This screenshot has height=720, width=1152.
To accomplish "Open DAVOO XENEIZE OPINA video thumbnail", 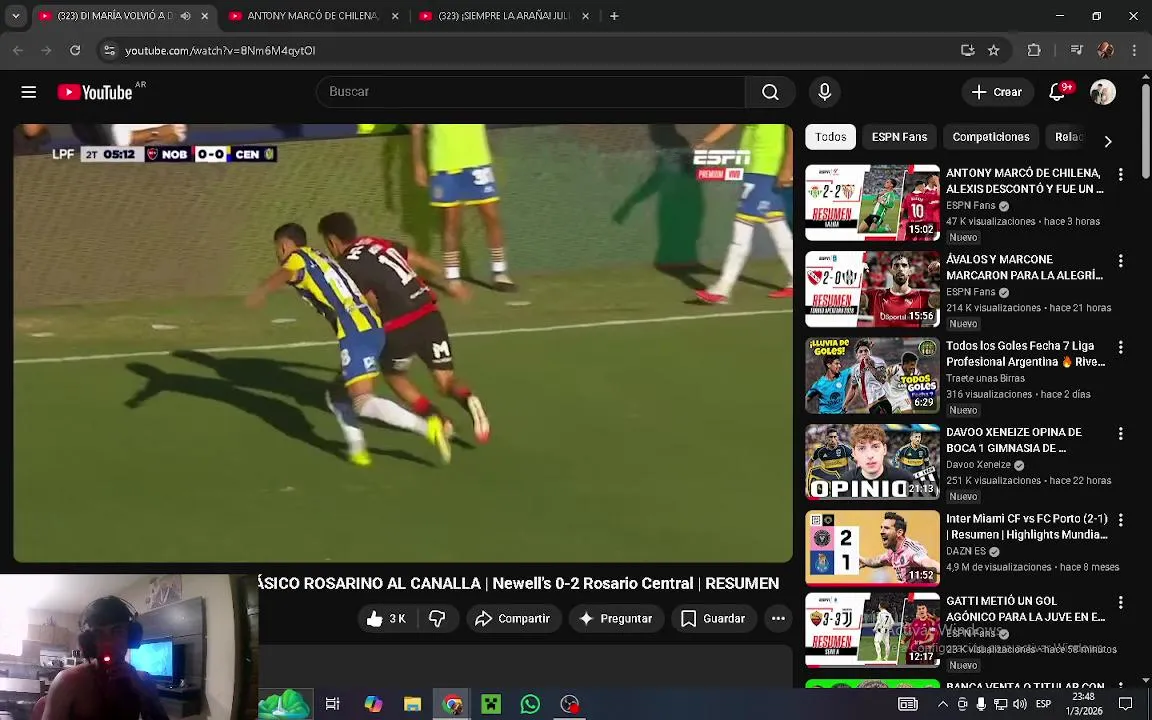I will point(872,462).
